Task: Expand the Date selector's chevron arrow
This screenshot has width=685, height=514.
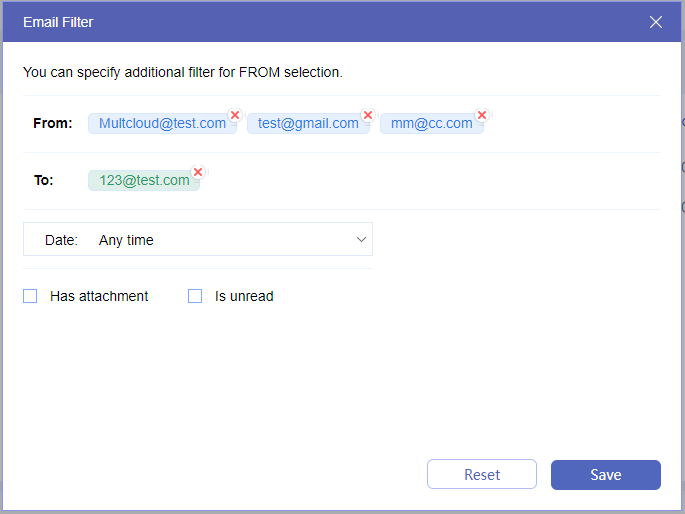Action: coord(361,240)
